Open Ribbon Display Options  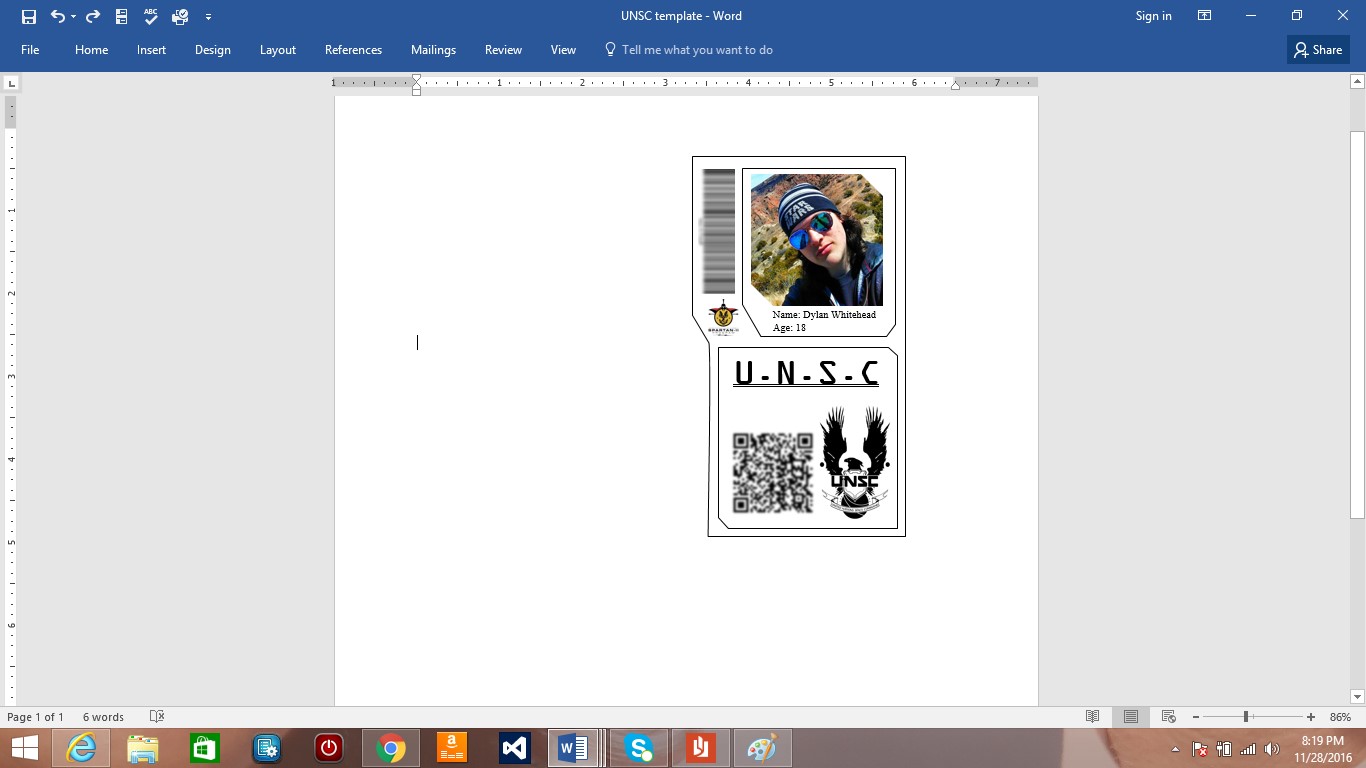(1205, 16)
